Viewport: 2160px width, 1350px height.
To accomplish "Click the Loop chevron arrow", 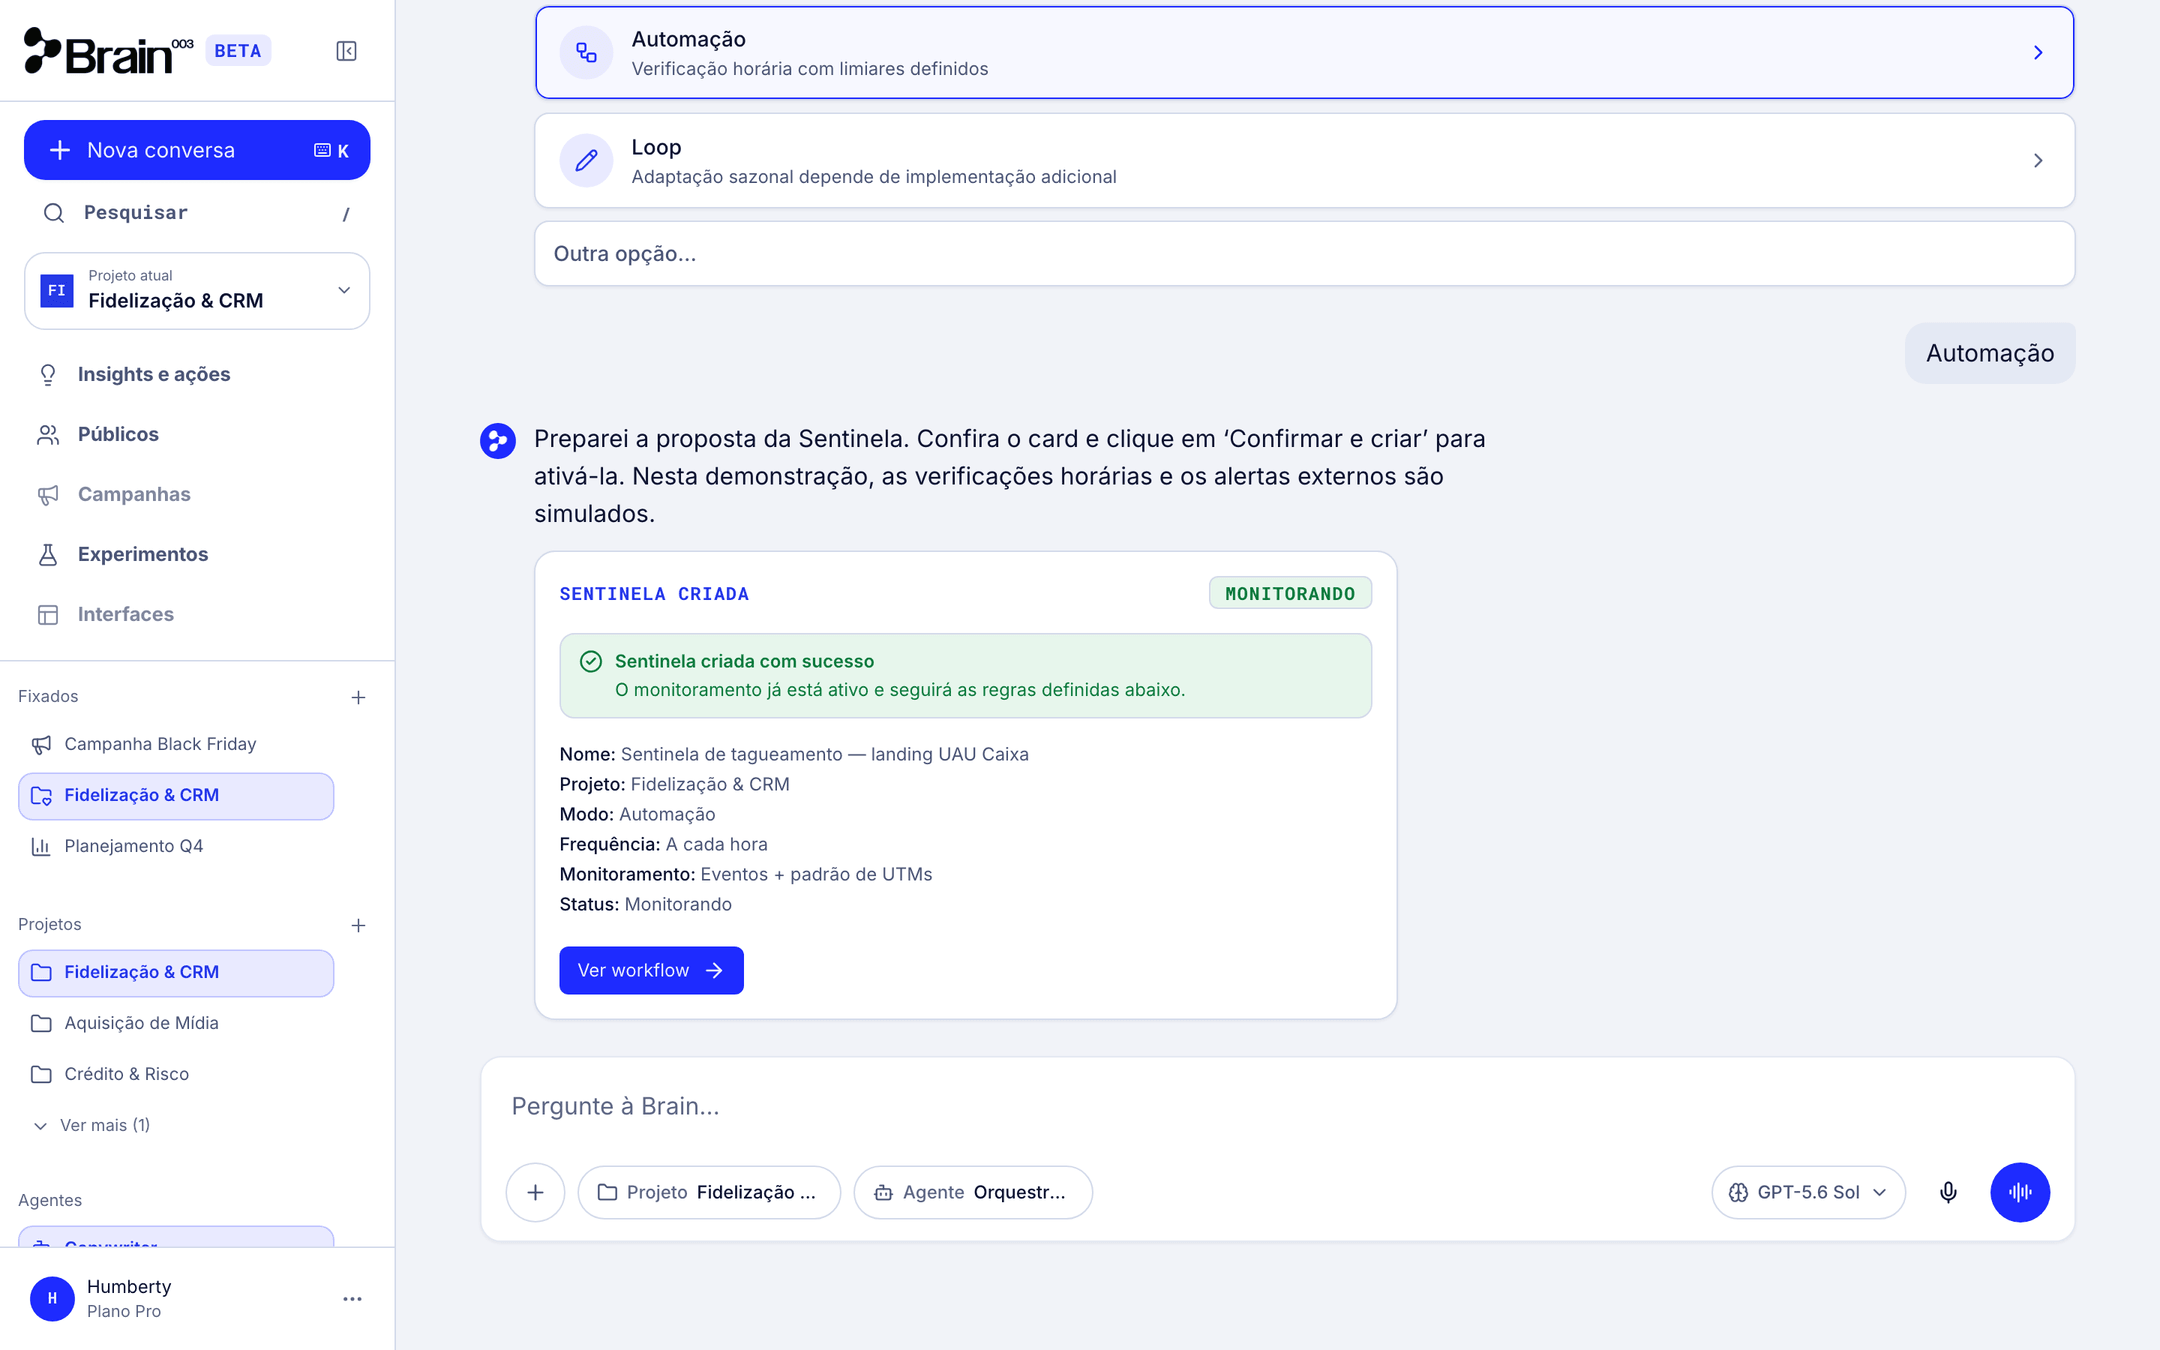I will pos(2038,161).
